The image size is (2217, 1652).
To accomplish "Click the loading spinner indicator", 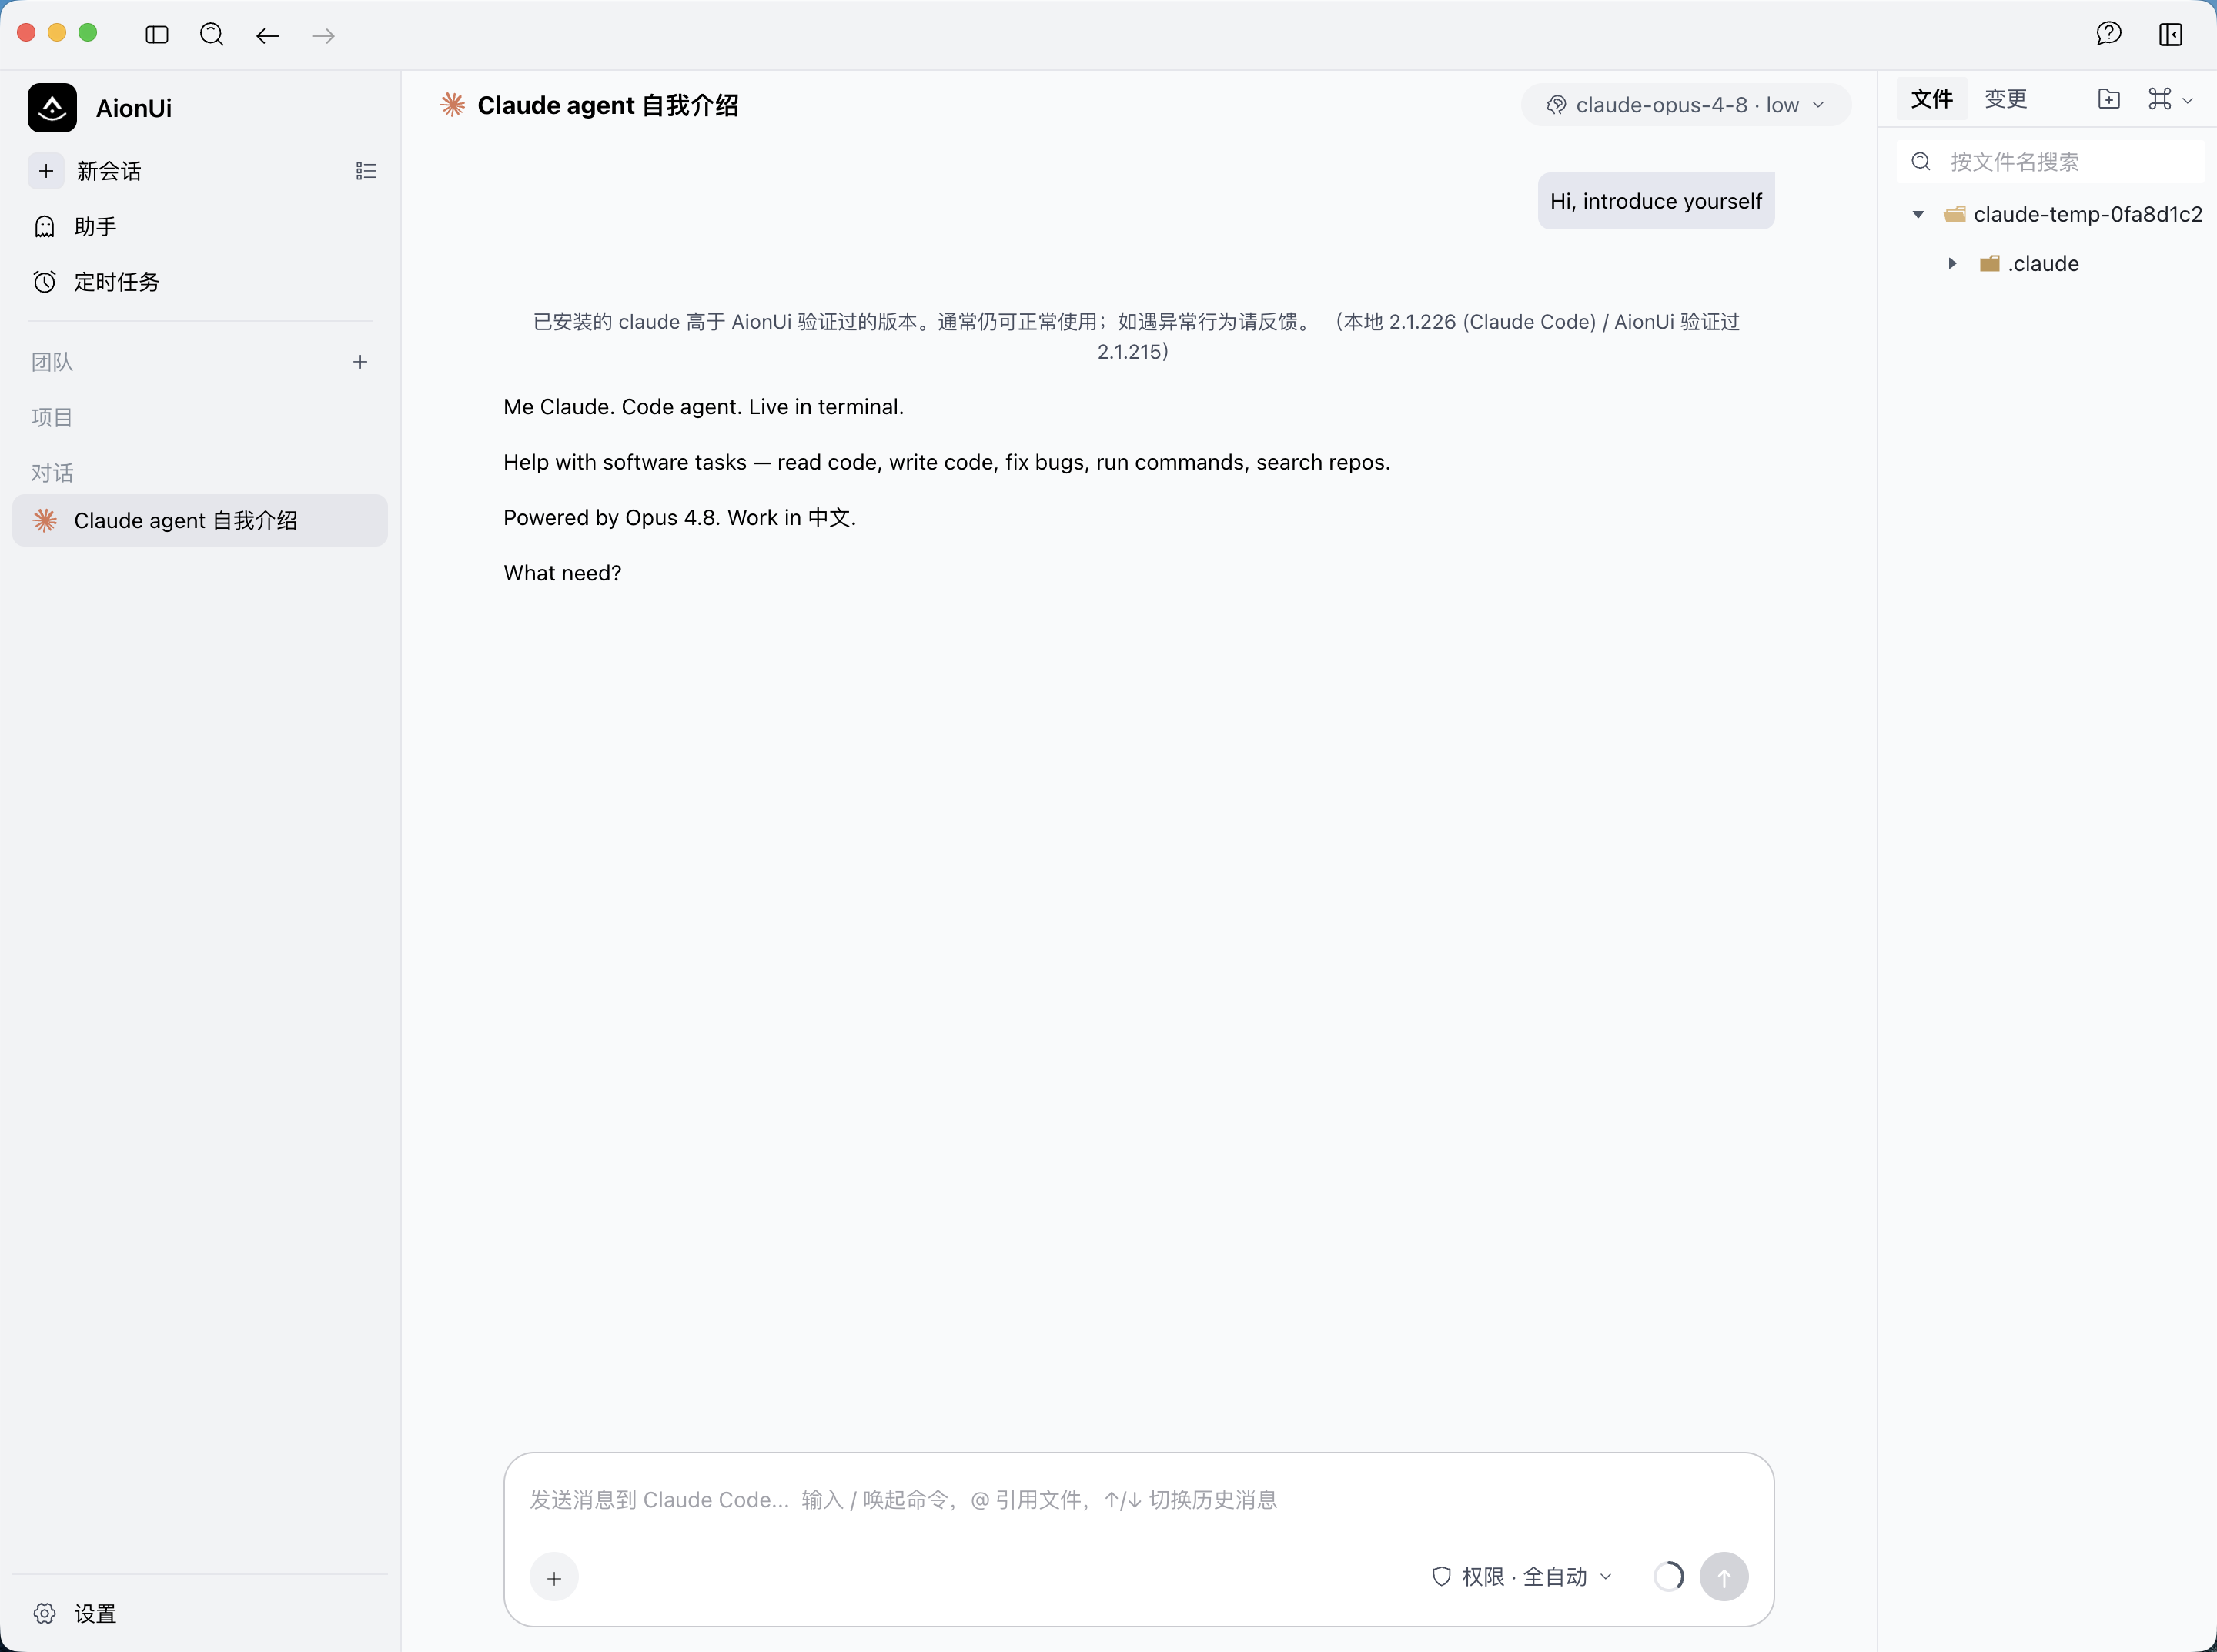I will click(1668, 1577).
